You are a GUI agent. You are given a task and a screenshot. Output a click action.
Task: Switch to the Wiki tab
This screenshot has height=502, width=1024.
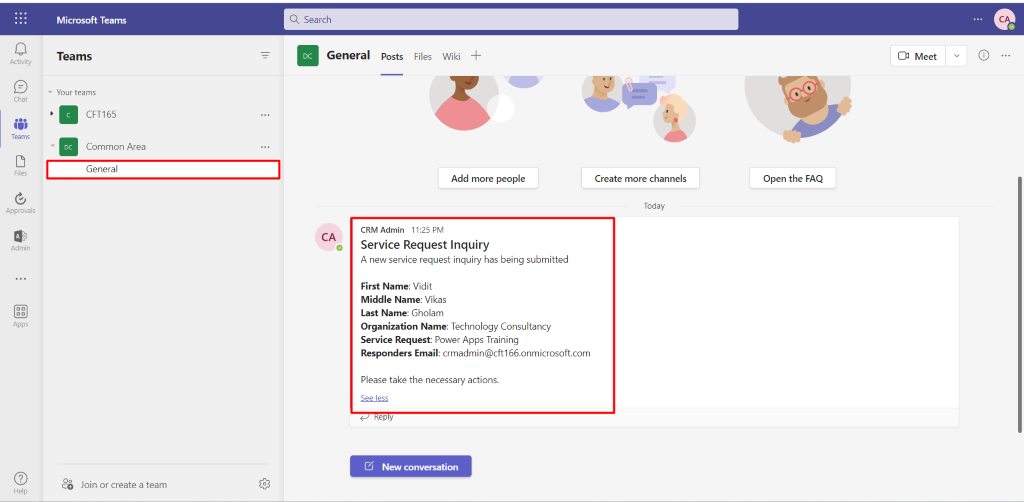pyautogui.click(x=451, y=57)
